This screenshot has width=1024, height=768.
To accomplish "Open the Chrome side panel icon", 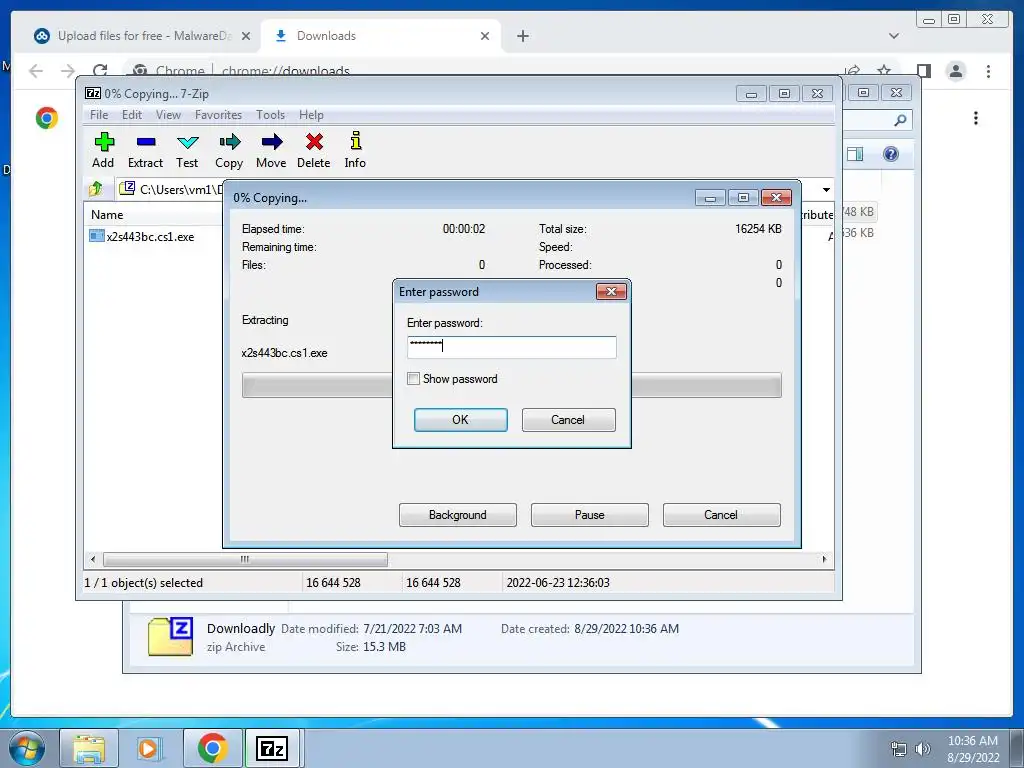I will point(923,71).
